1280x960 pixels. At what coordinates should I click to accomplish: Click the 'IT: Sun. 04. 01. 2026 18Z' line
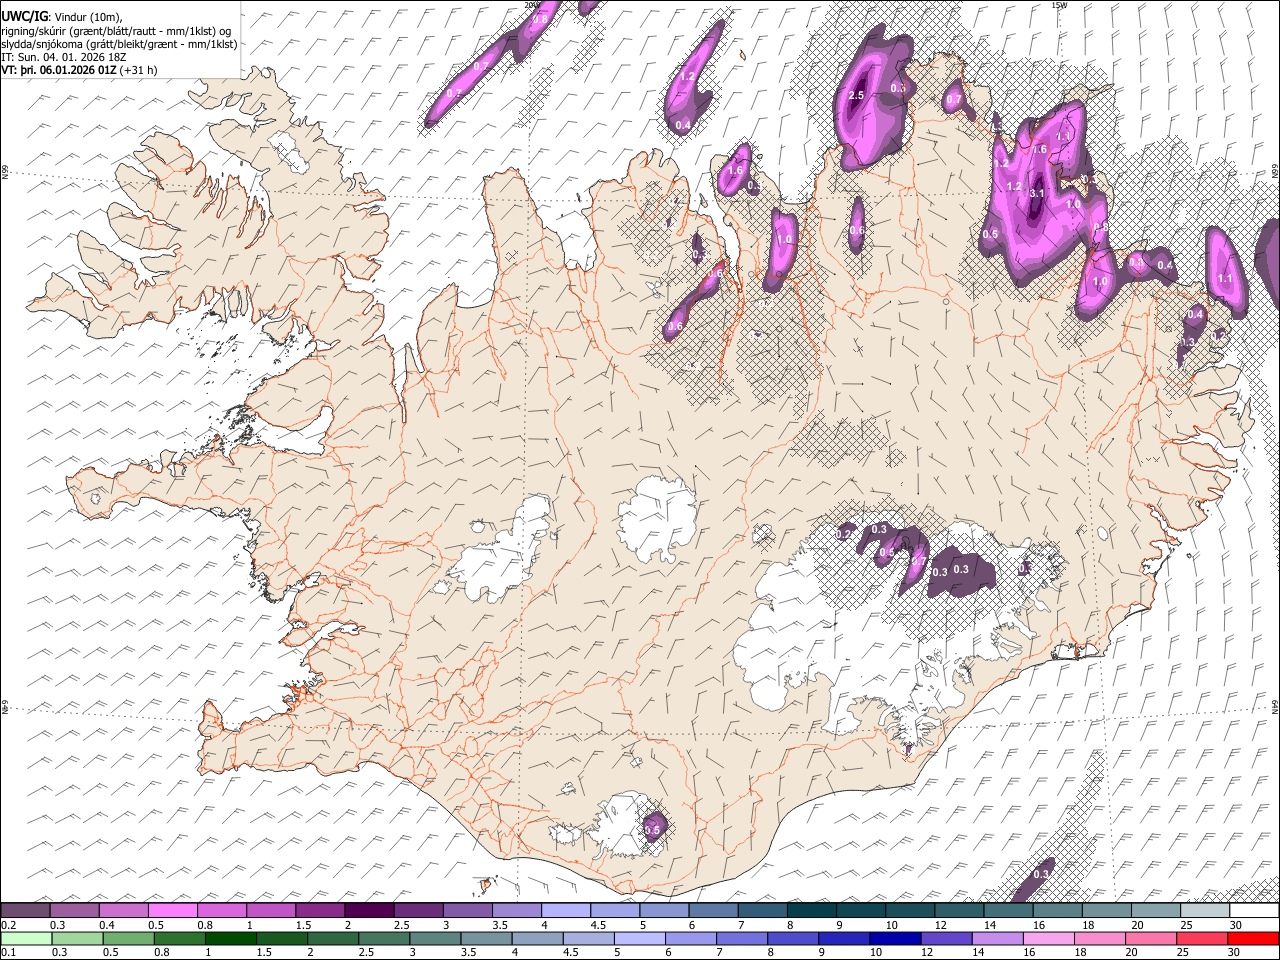(64, 57)
